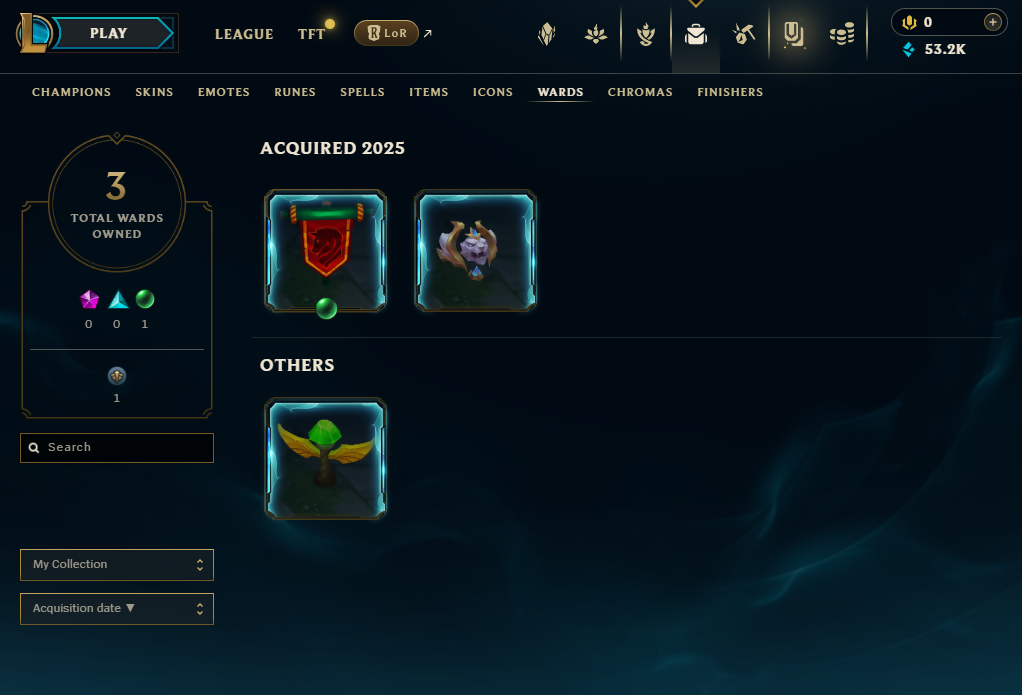
Task: Switch to the Skins tab
Action: [154, 92]
